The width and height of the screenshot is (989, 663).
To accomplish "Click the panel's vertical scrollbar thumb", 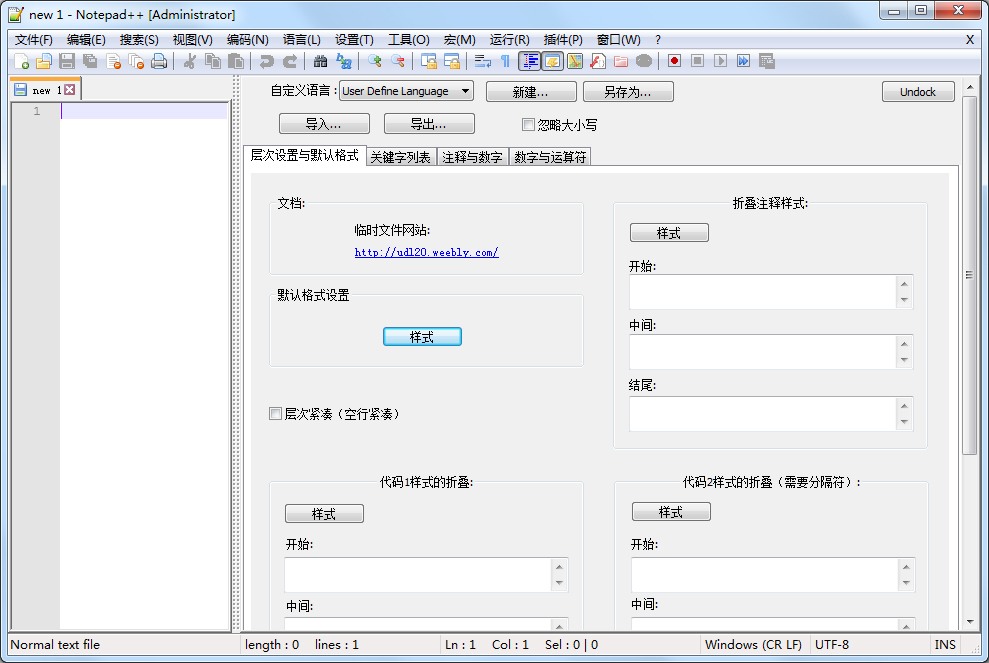I will coord(968,275).
